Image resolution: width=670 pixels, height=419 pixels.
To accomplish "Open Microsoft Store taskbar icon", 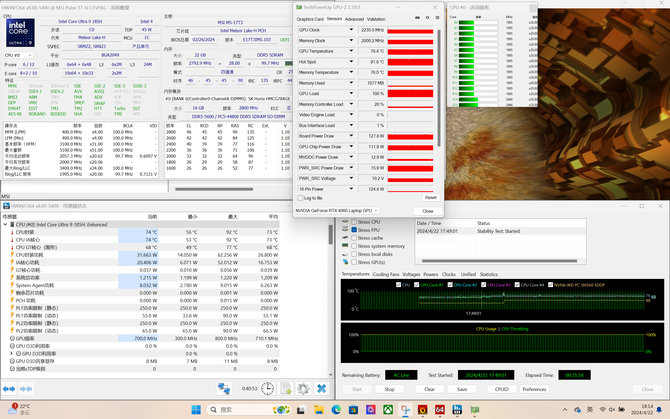I will pos(353,410).
